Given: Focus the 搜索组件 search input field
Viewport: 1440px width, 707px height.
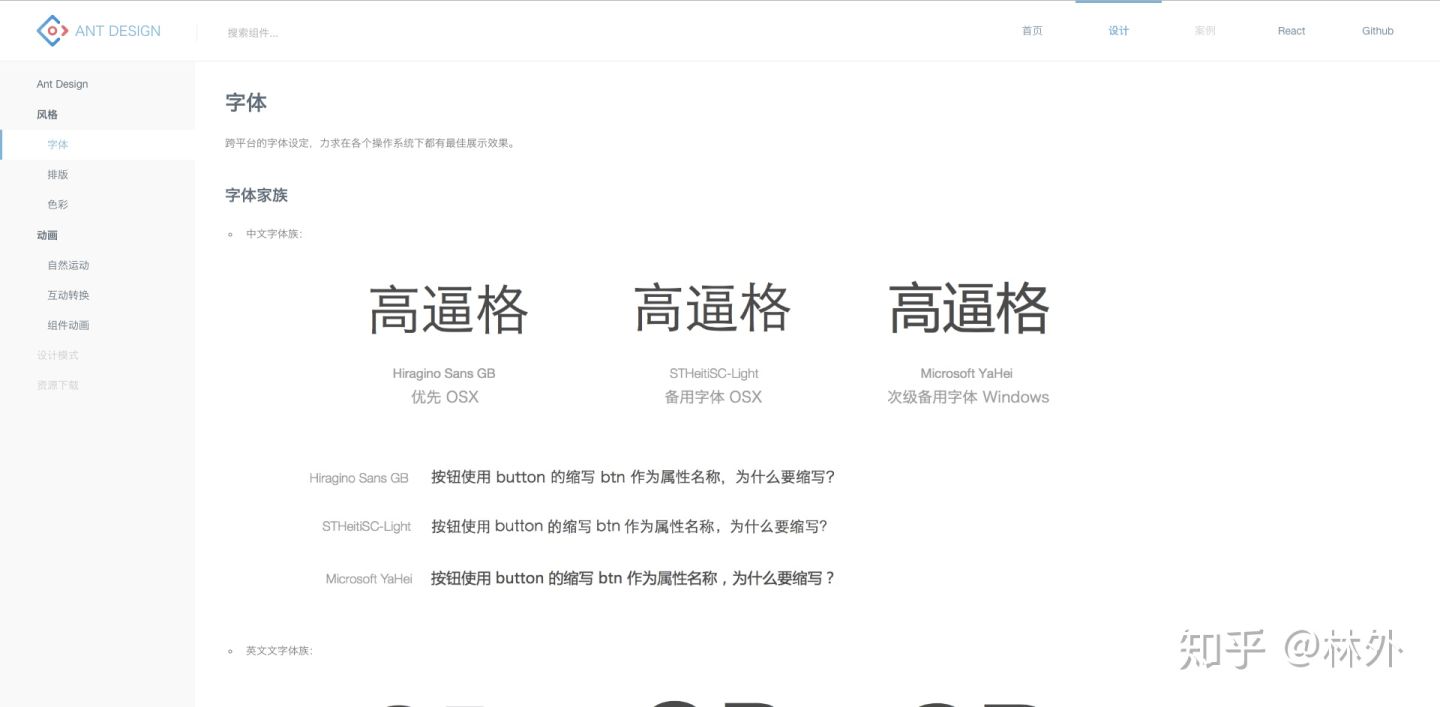Looking at the screenshot, I should click(253, 33).
